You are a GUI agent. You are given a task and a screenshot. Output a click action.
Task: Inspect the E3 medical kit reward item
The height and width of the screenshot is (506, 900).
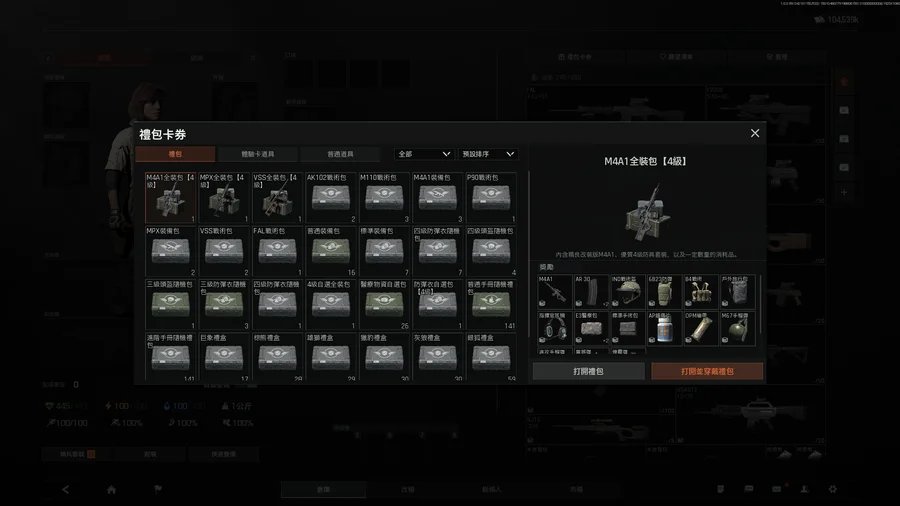coord(591,328)
